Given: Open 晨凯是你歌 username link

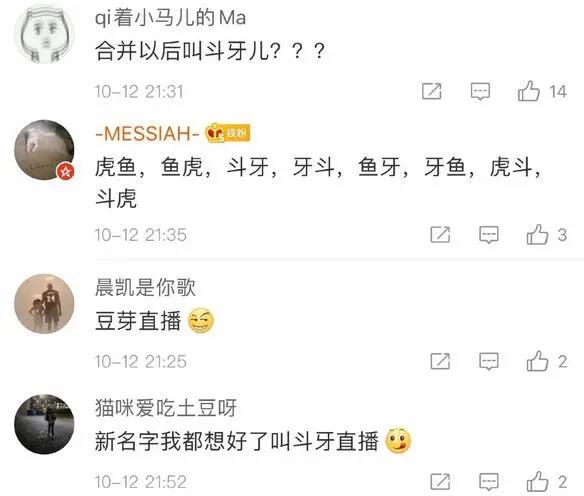Looking at the screenshot, I should coord(145,287).
